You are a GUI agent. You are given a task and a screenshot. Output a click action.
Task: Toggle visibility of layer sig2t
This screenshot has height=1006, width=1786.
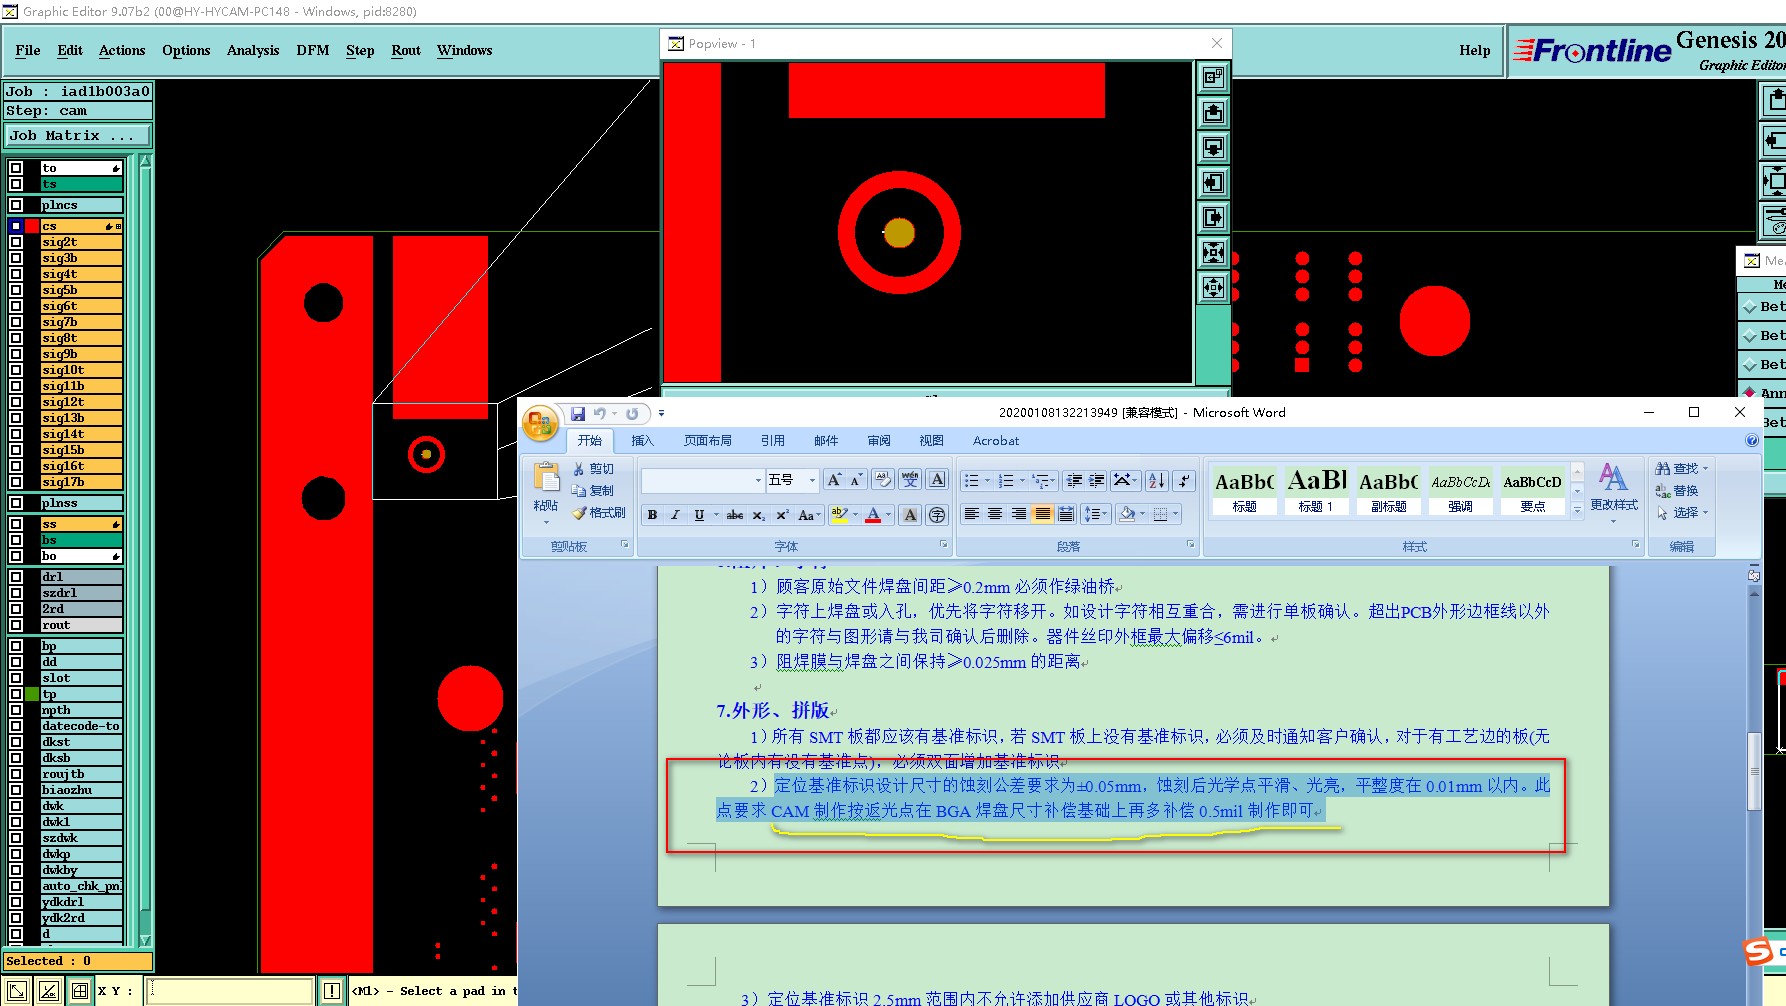[16, 242]
